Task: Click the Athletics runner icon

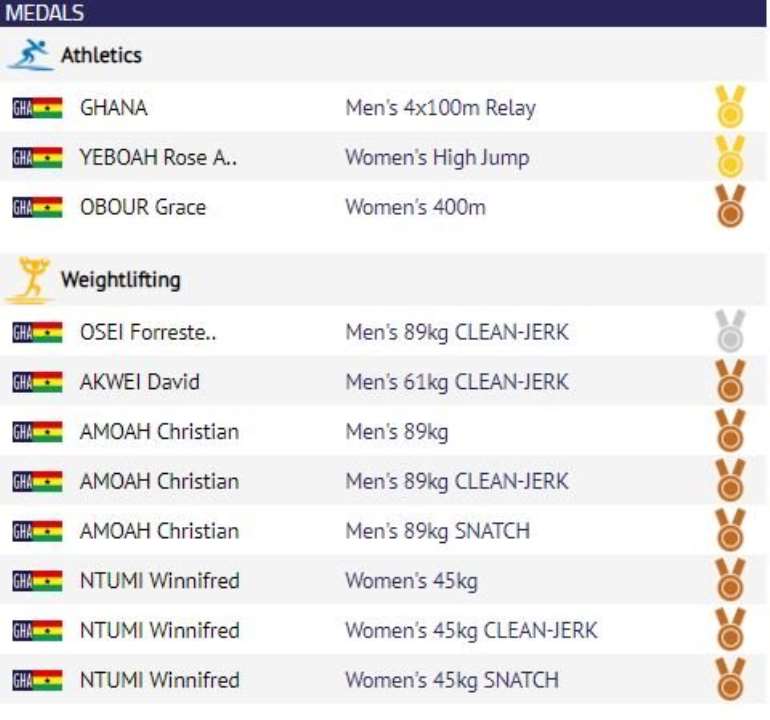Action: click(30, 55)
